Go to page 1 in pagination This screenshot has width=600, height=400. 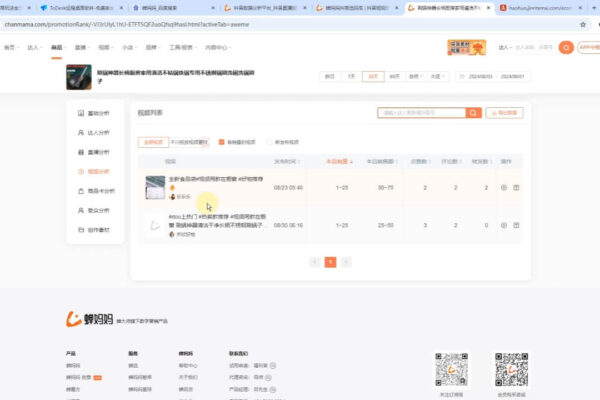point(330,262)
